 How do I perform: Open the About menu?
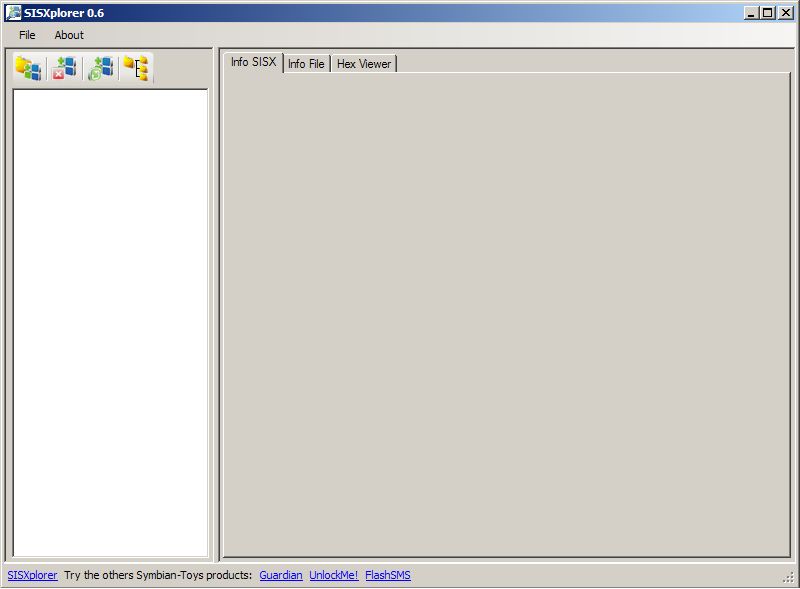point(69,35)
